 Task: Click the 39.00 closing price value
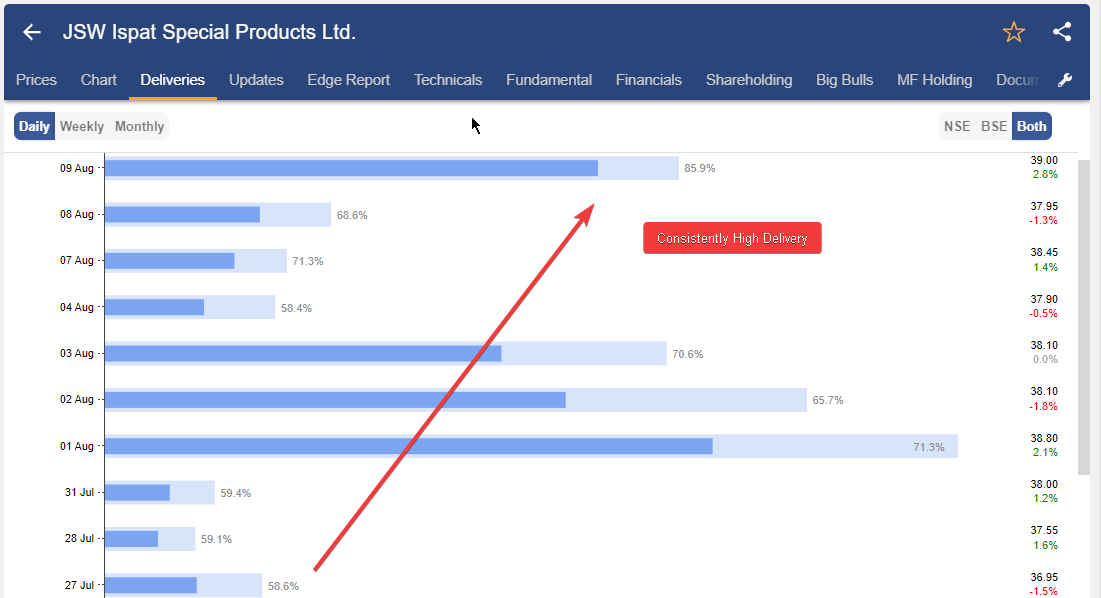[x=1044, y=160]
